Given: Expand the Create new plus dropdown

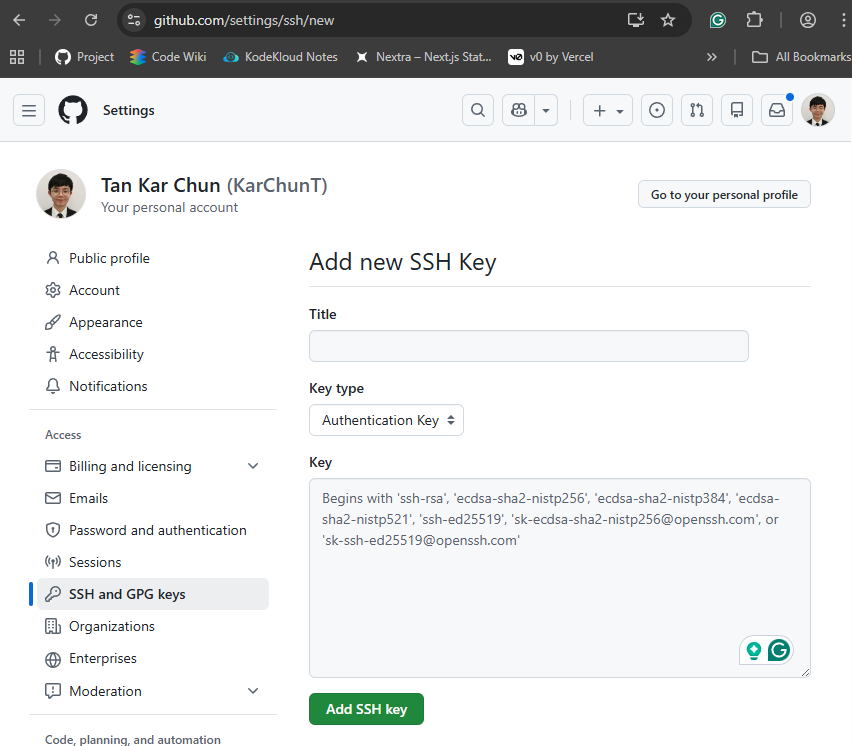Looking at the screenshot, I should pyautogui.click(x=608, y=110).
